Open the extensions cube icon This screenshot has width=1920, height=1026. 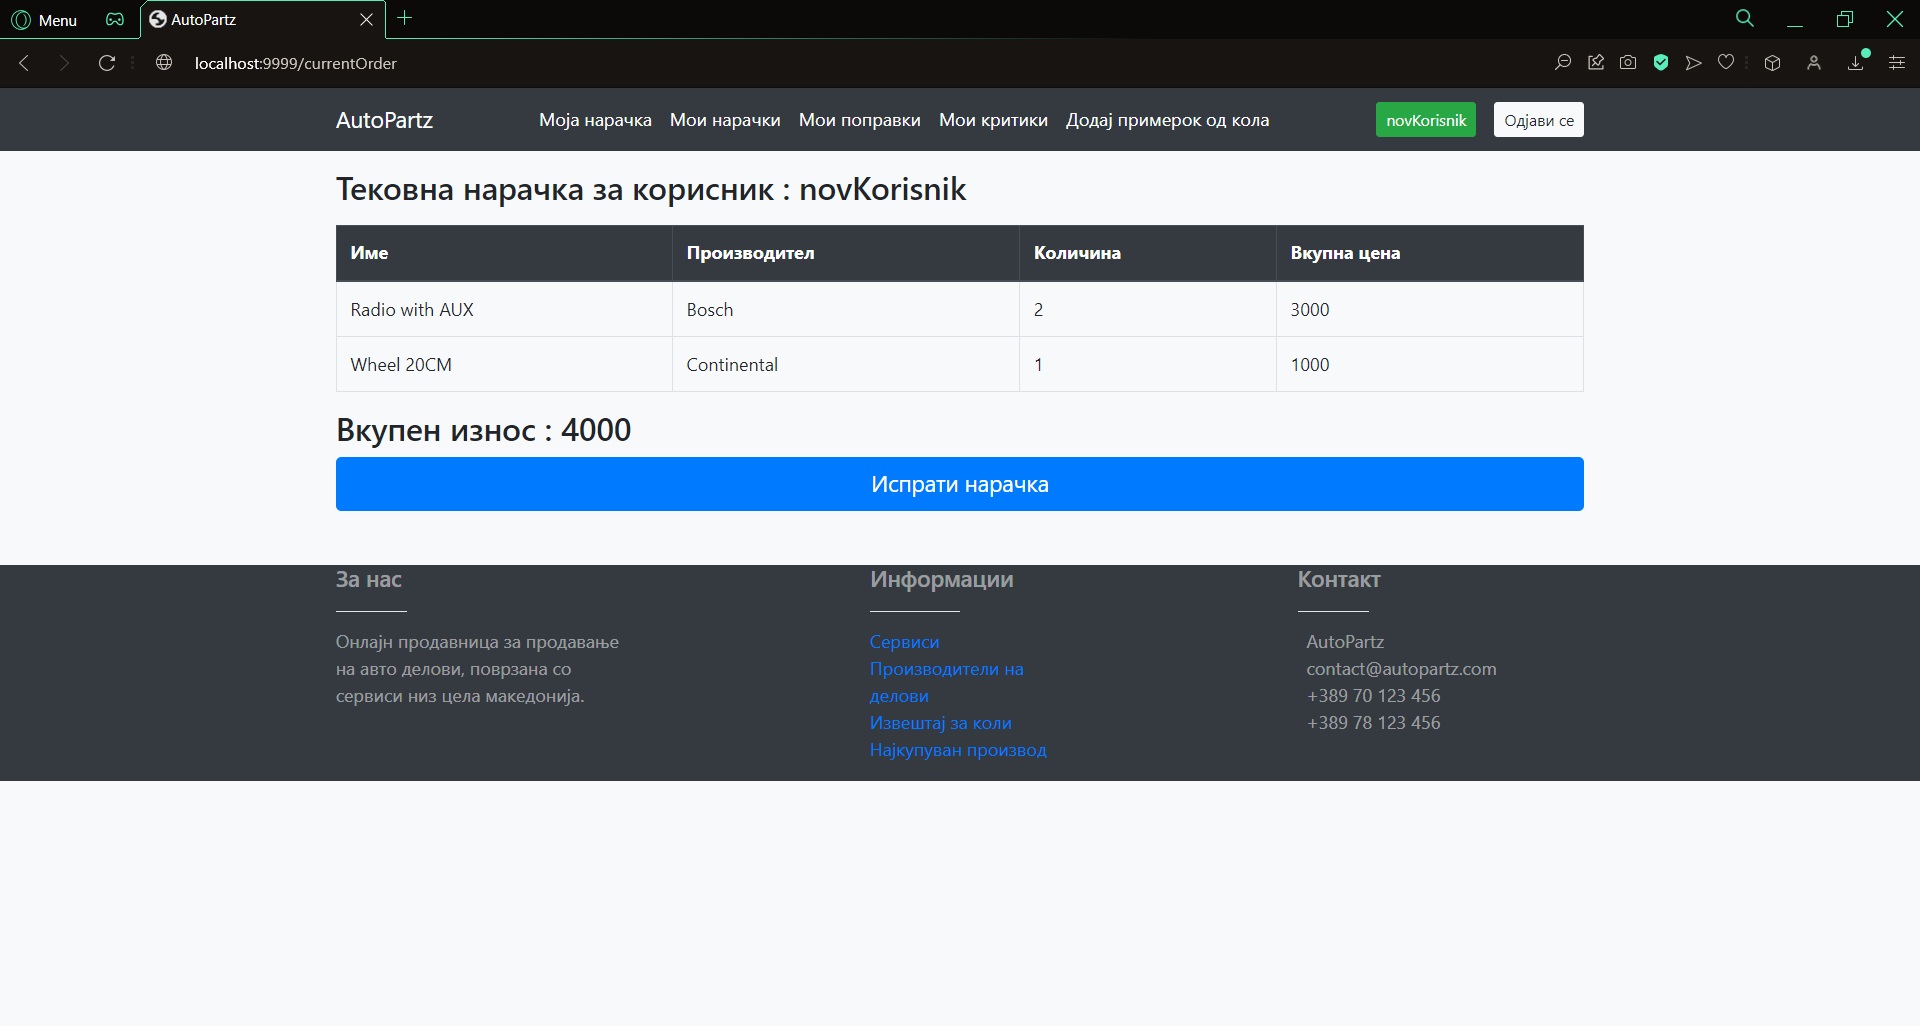[x=1772, y=63]
